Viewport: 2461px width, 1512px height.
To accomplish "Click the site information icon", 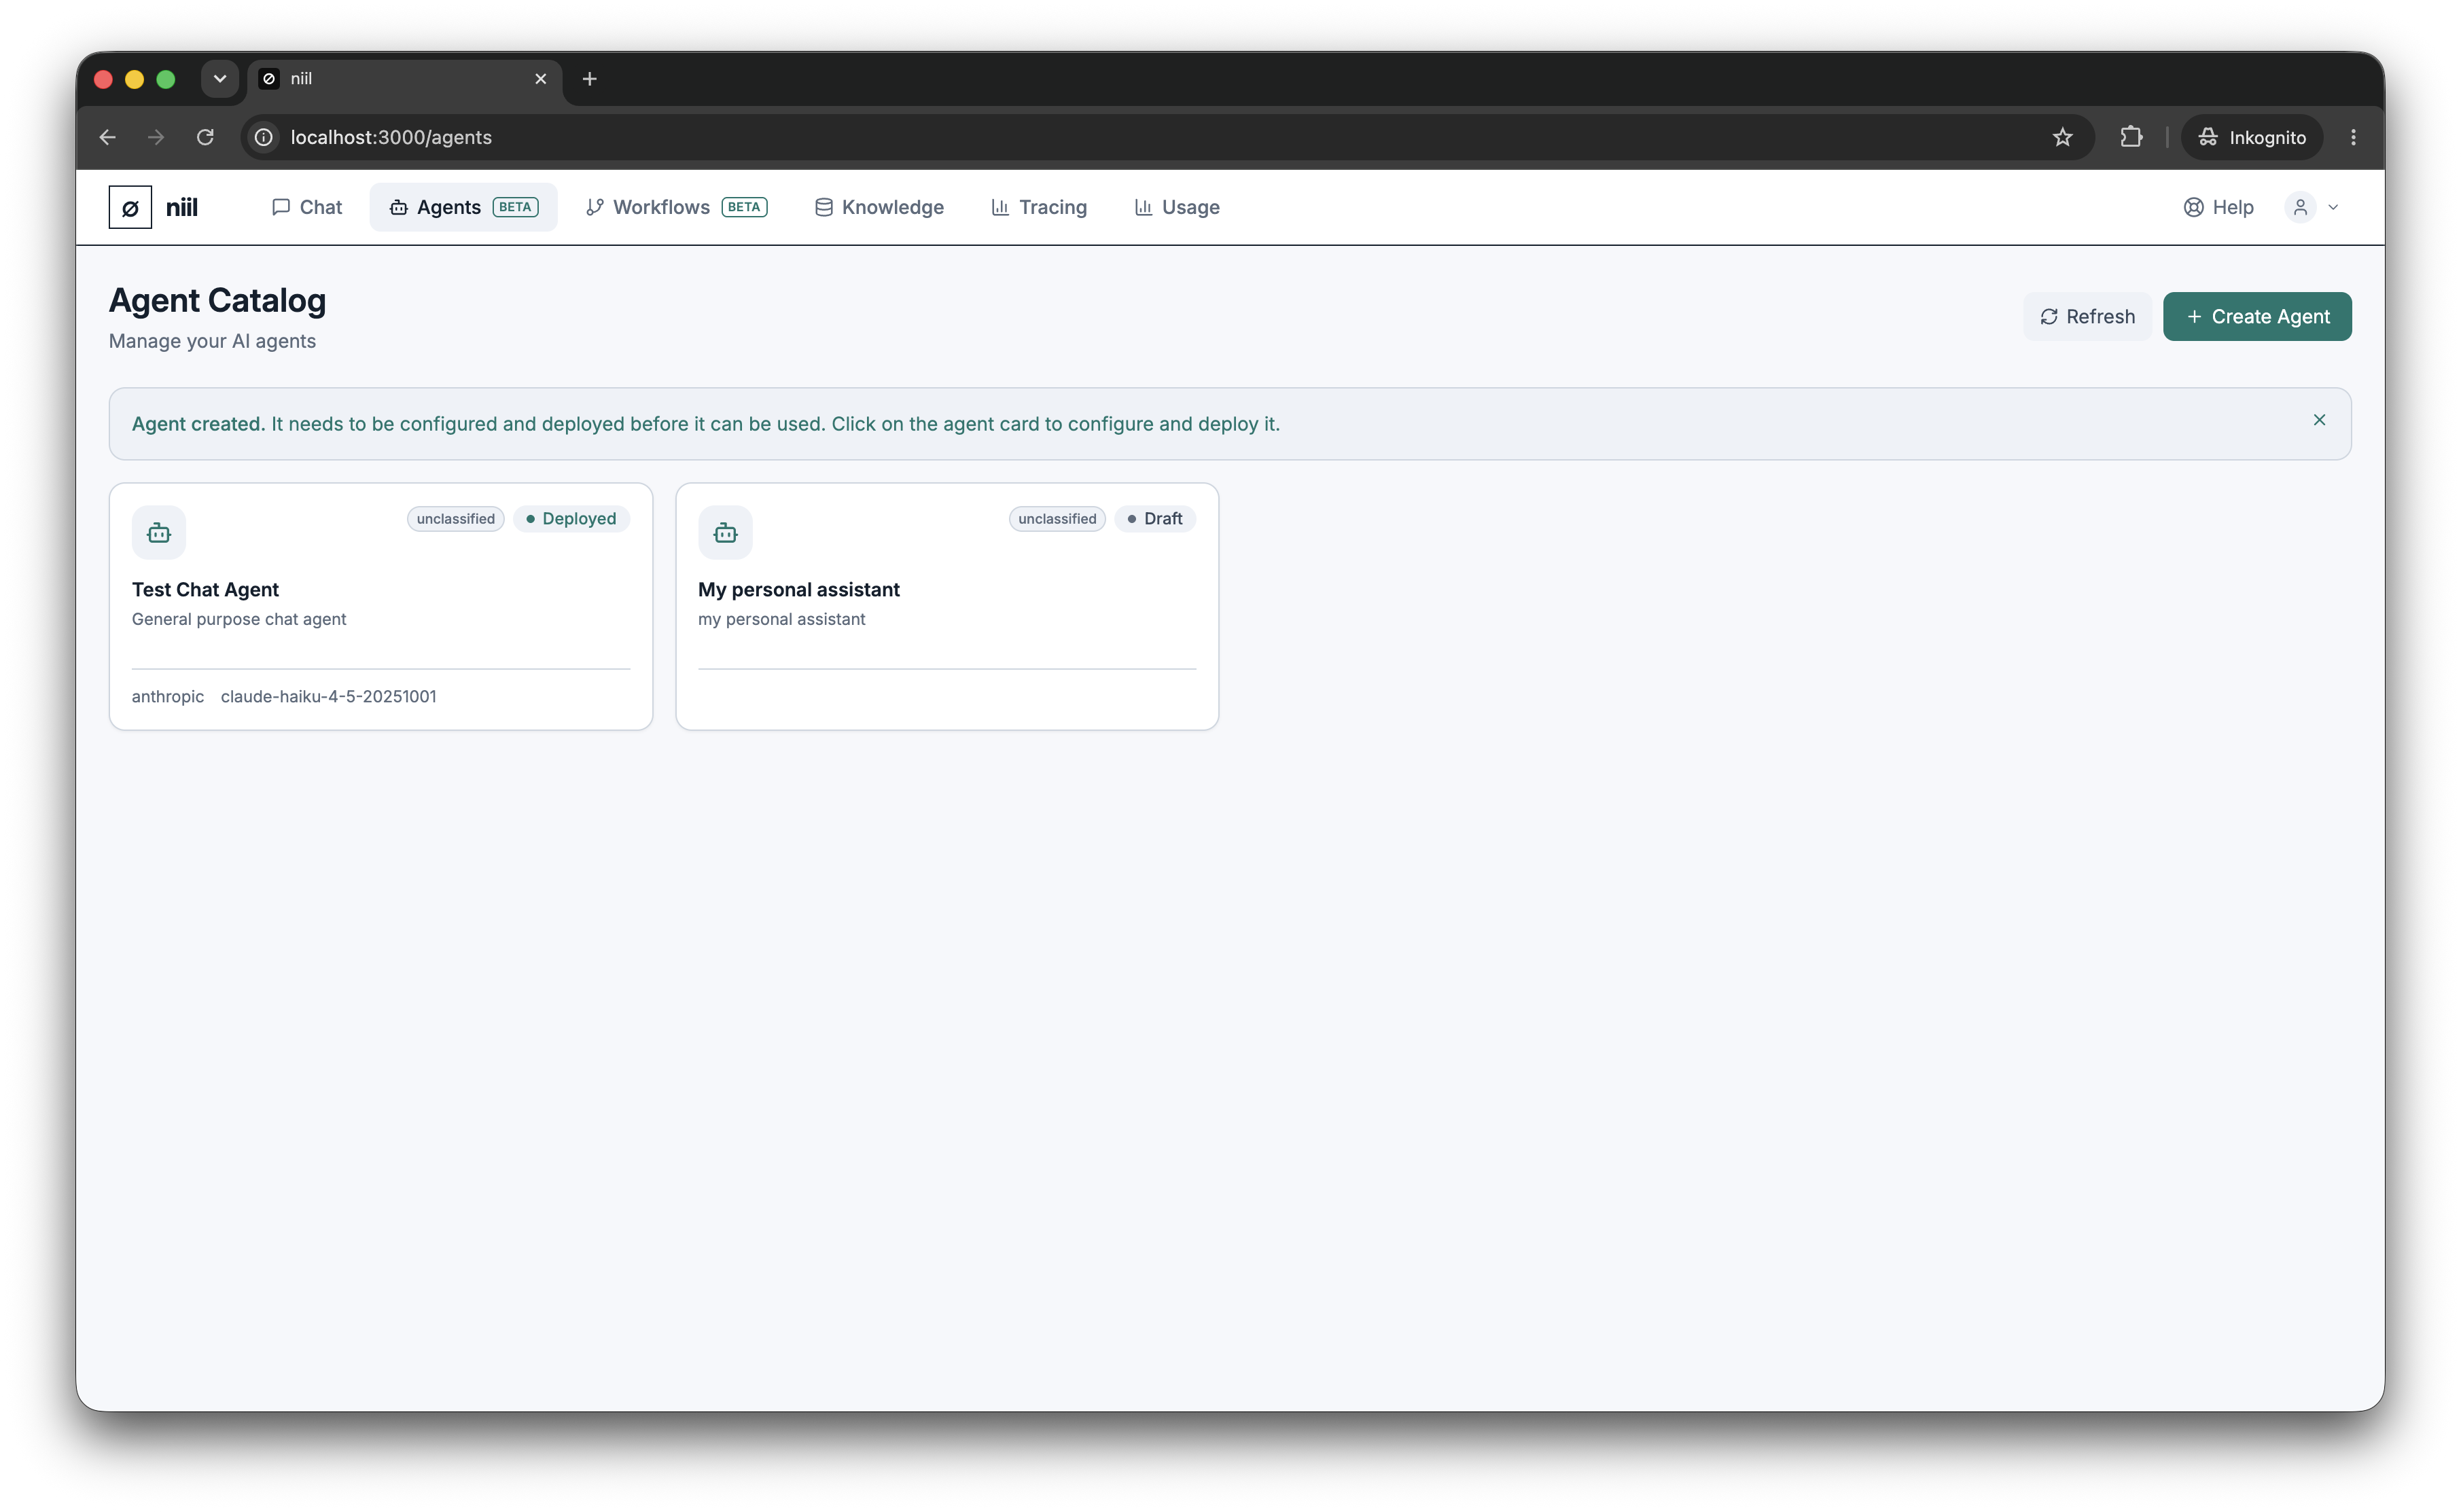I will (x=264, y=137).
